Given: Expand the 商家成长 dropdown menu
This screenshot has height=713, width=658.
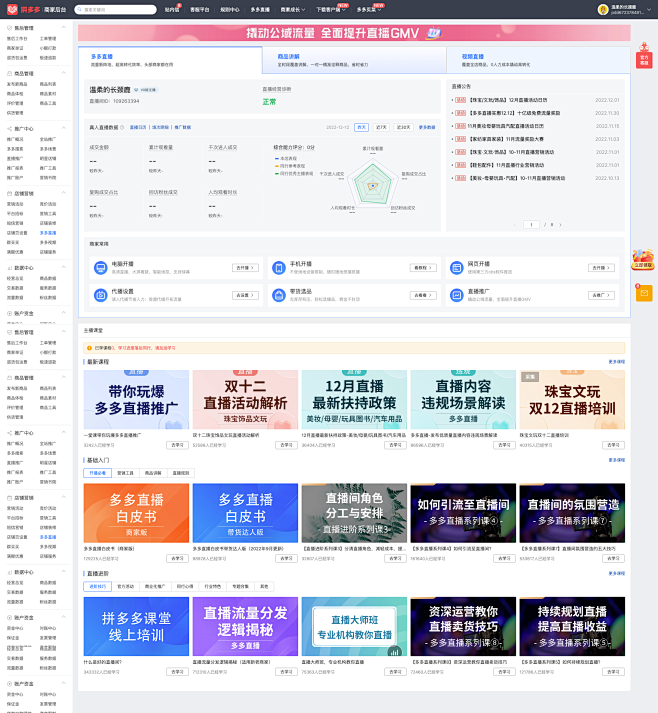Looking at the screenshot, I should pos(292,10).
